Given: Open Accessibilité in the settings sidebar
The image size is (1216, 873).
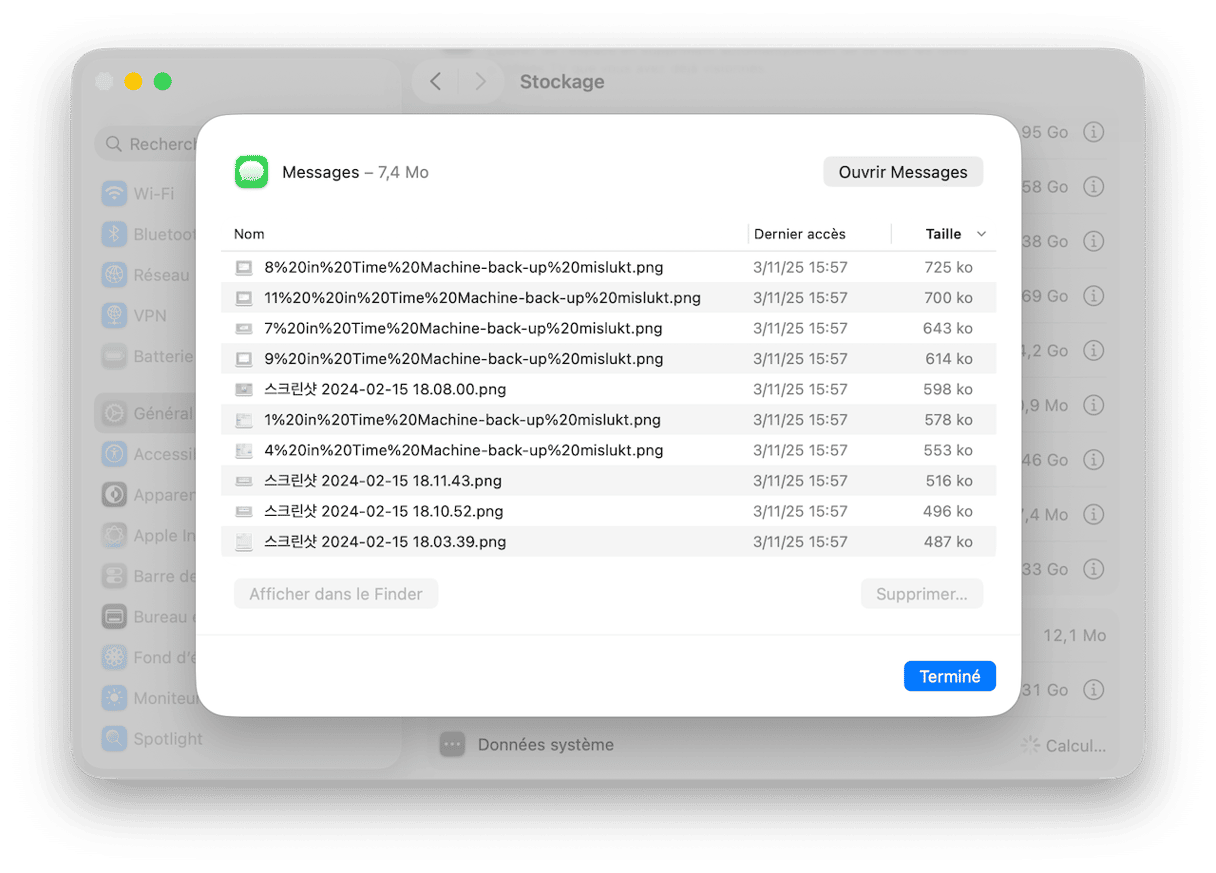Looking at the screenshot, I should [148, 454].
